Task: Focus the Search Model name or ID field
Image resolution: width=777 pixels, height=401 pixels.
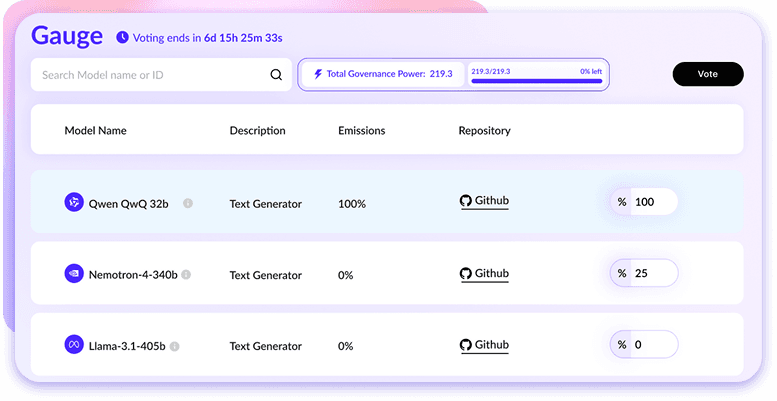Action: click(x=150, y=75)
